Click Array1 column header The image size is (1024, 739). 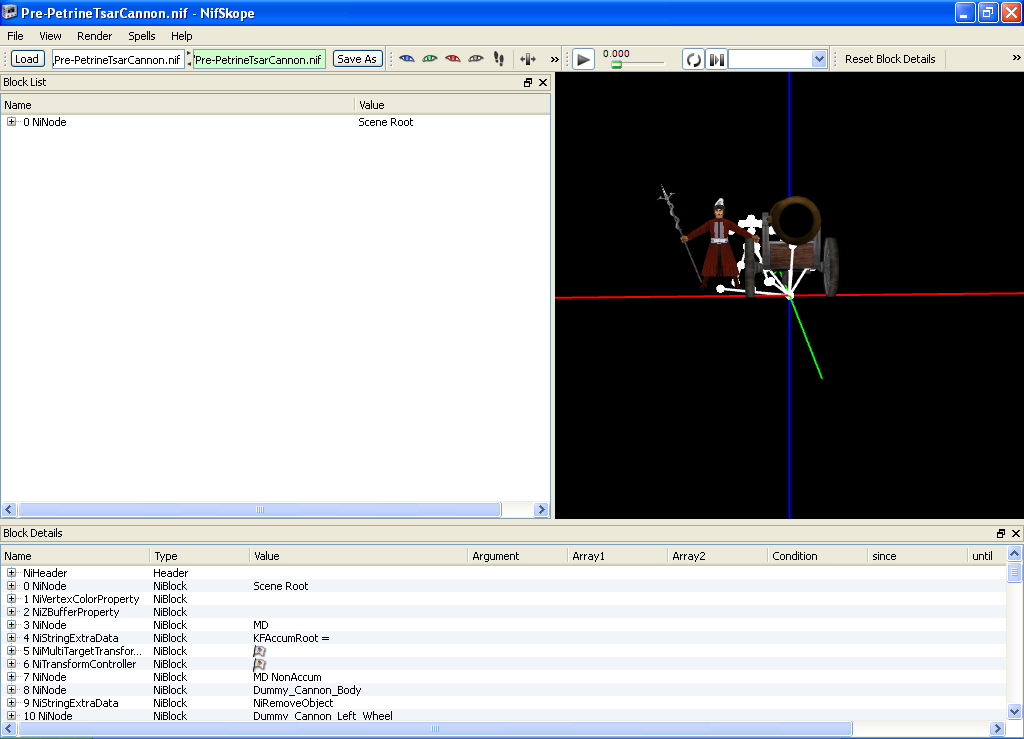coord(618,556)
